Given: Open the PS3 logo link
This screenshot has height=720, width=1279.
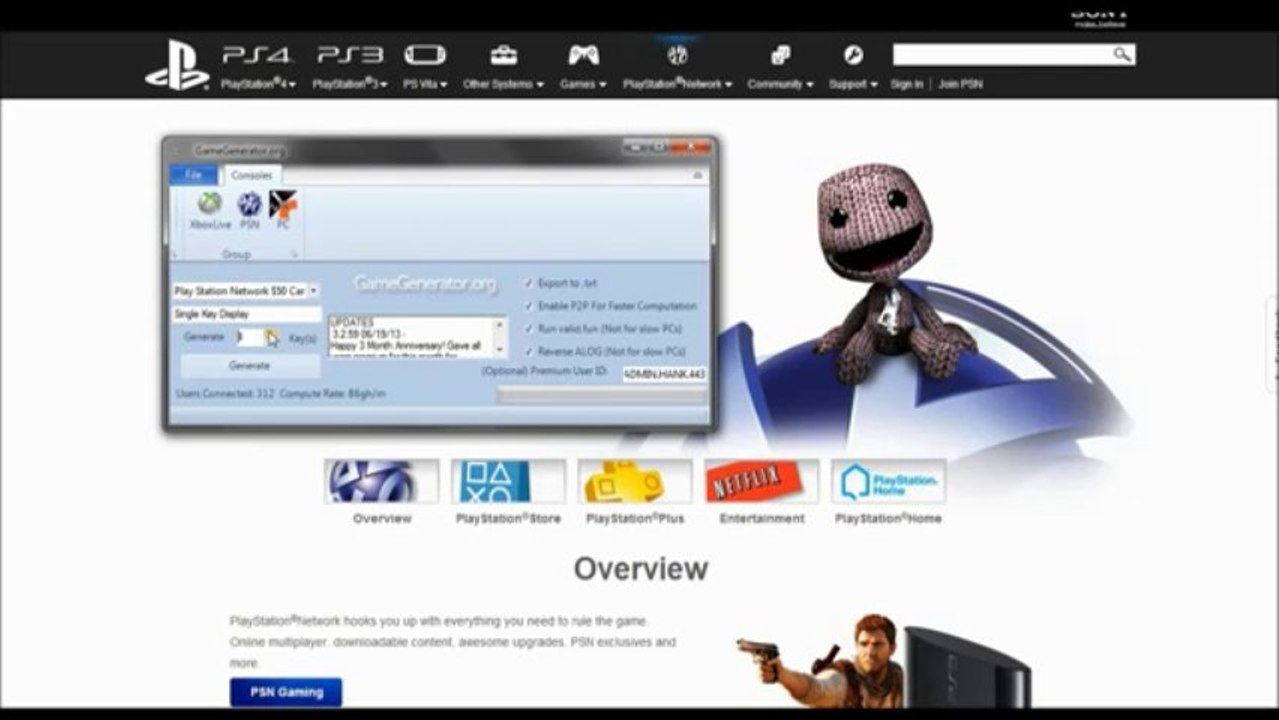Looking at the screenshot, I should 349,55.
